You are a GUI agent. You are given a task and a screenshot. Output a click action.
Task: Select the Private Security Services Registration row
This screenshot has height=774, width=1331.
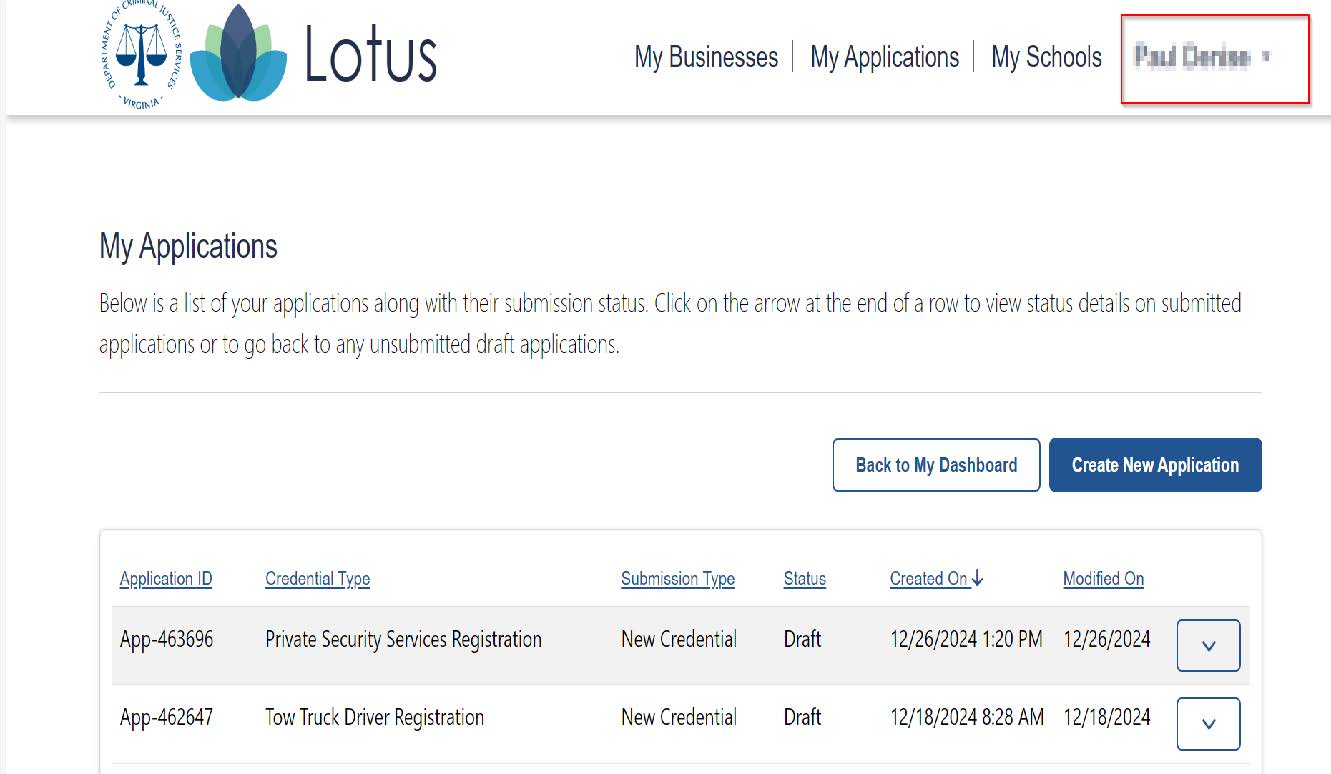click(403, 640)
